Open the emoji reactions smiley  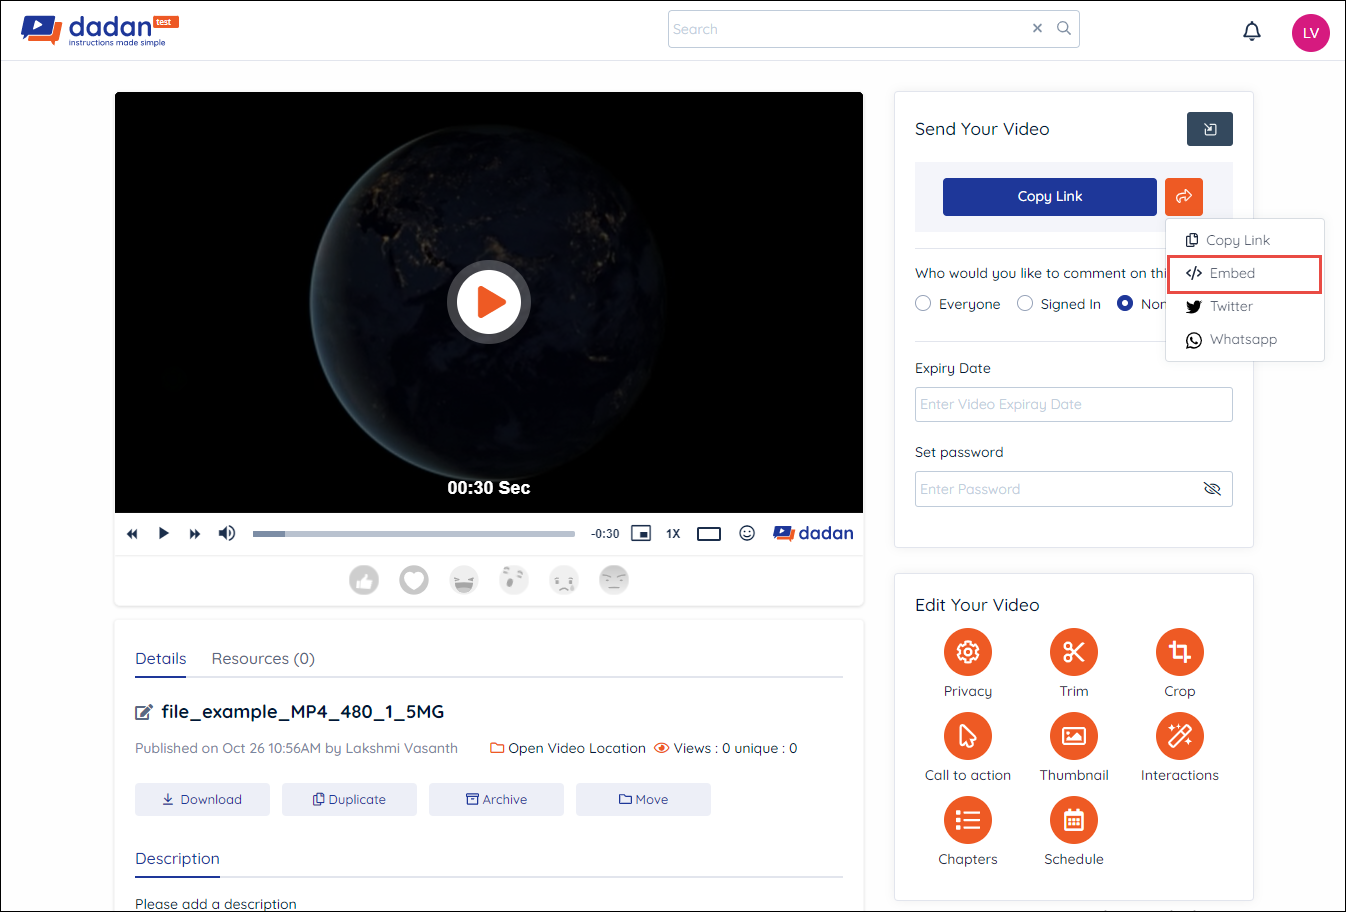pos(747,533)
